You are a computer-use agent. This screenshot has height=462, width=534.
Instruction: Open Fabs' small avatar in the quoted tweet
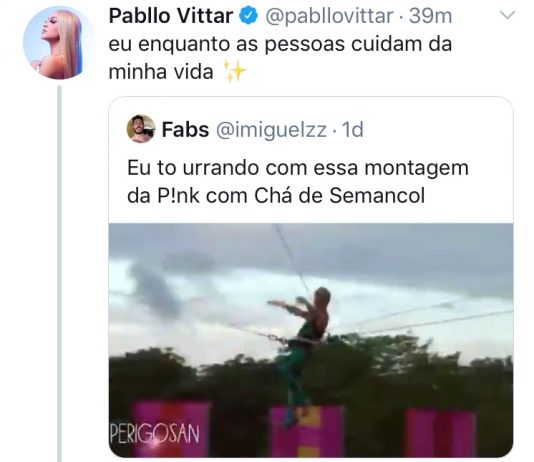pyautogui.click(x=141, y=129)
